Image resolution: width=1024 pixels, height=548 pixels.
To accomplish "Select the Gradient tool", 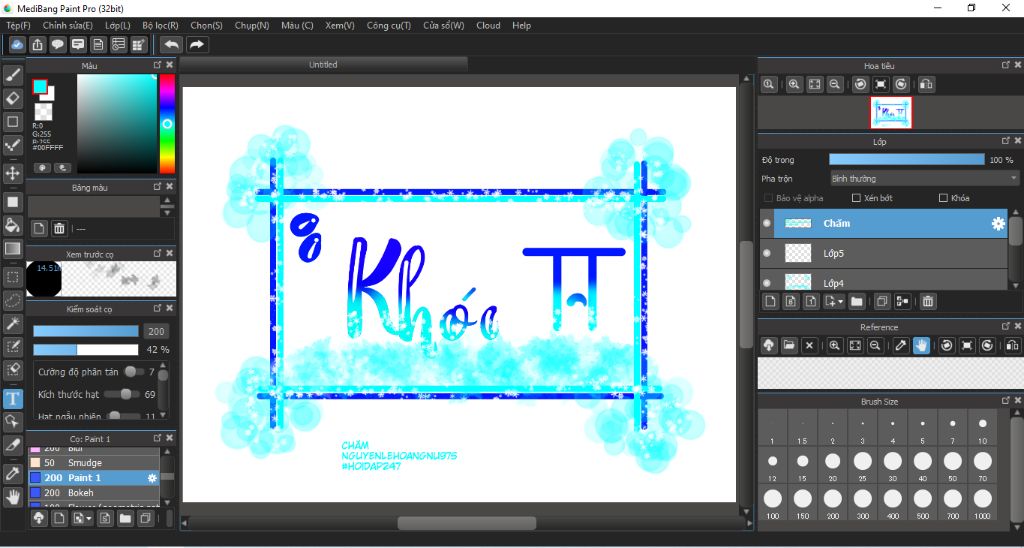I will tap(12, 249).
